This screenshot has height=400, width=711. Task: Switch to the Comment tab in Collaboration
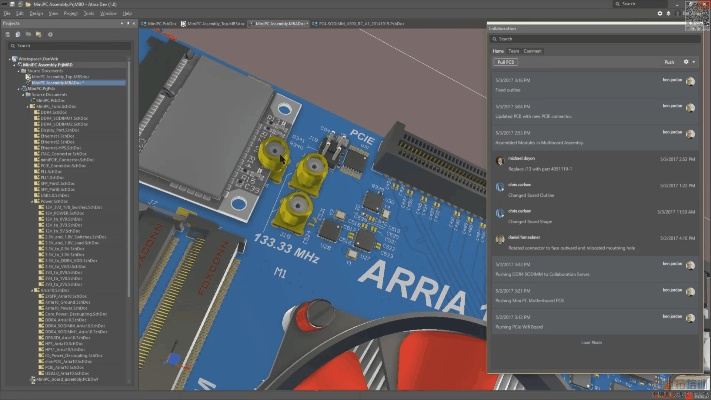point(532,50)
